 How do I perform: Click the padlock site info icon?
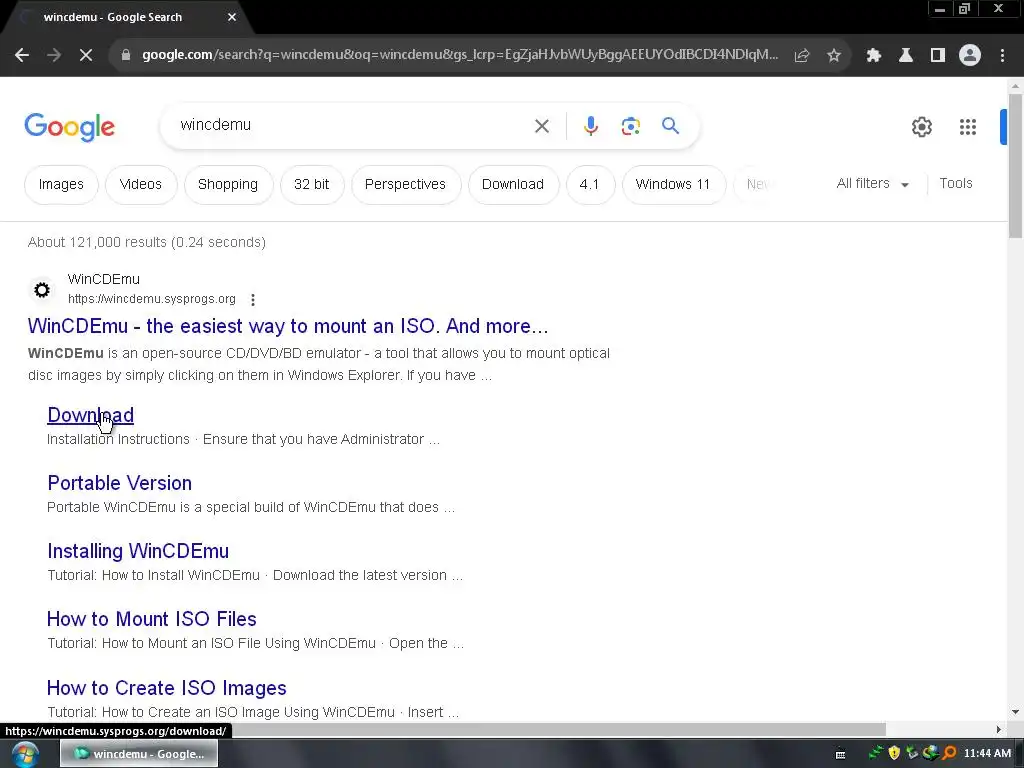(126, 56)
